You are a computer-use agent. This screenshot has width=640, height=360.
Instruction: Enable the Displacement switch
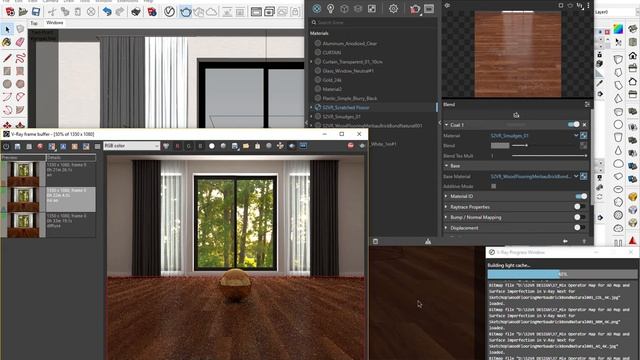[x=580, y=228]
